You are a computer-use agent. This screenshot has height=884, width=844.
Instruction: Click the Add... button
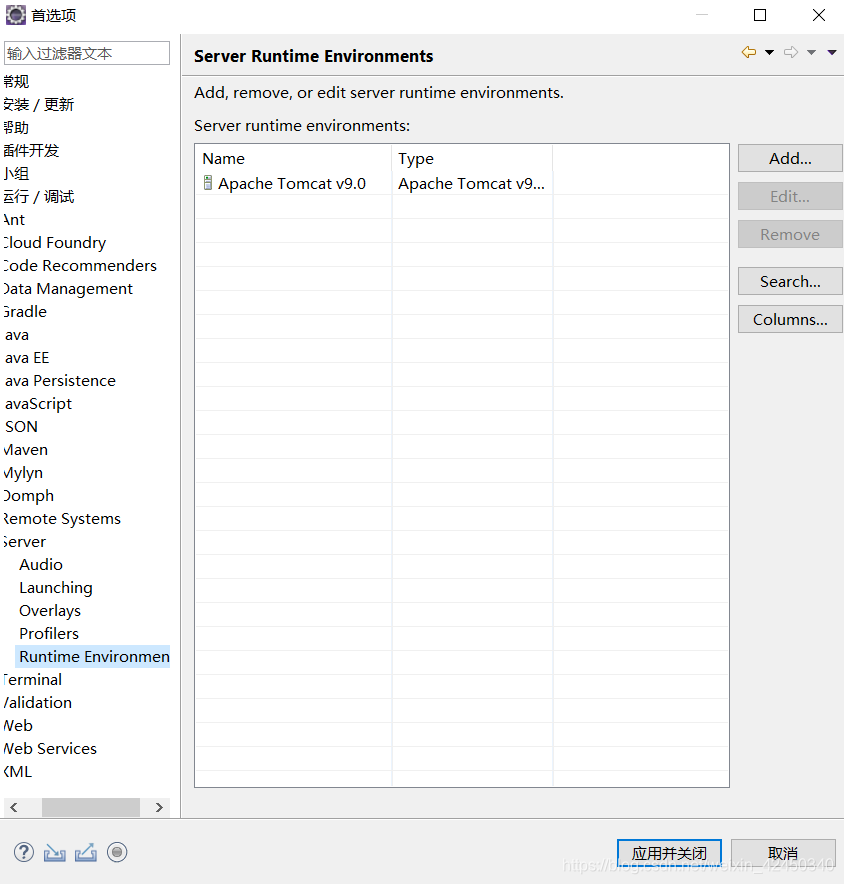pos(790,158)
